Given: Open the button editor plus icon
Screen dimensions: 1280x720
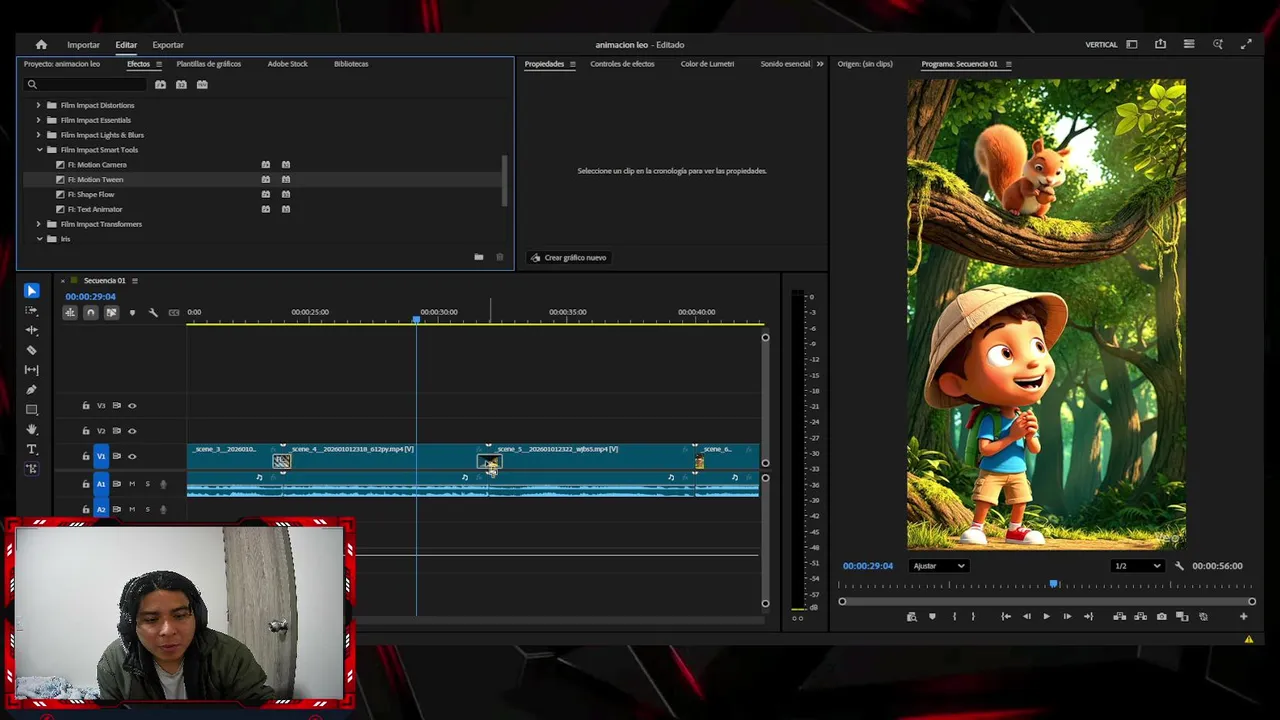Looking at the screenshot, I should coord(1244,617).
